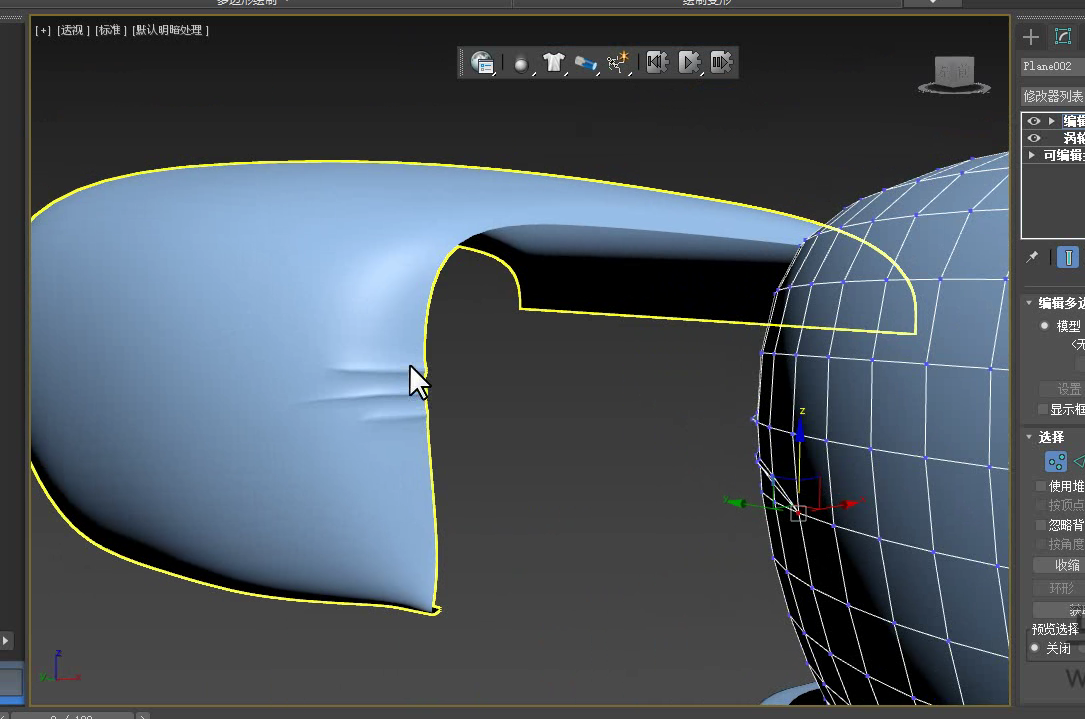This screenshot has height=719, width=1085.
Task: Open the Create panel plus tab
Action: point(1031,37)
